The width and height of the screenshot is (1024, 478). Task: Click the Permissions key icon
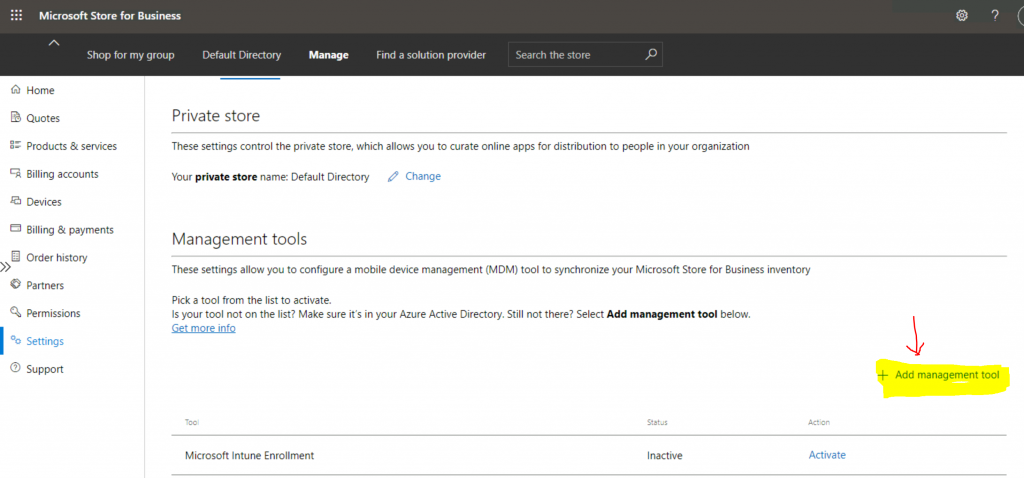coord(16,313)
